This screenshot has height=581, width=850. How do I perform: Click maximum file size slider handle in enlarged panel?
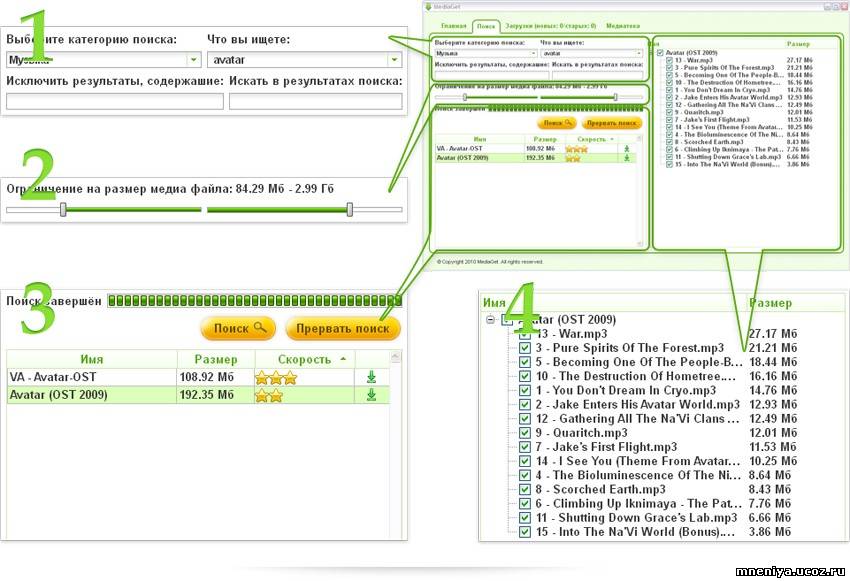350,210
